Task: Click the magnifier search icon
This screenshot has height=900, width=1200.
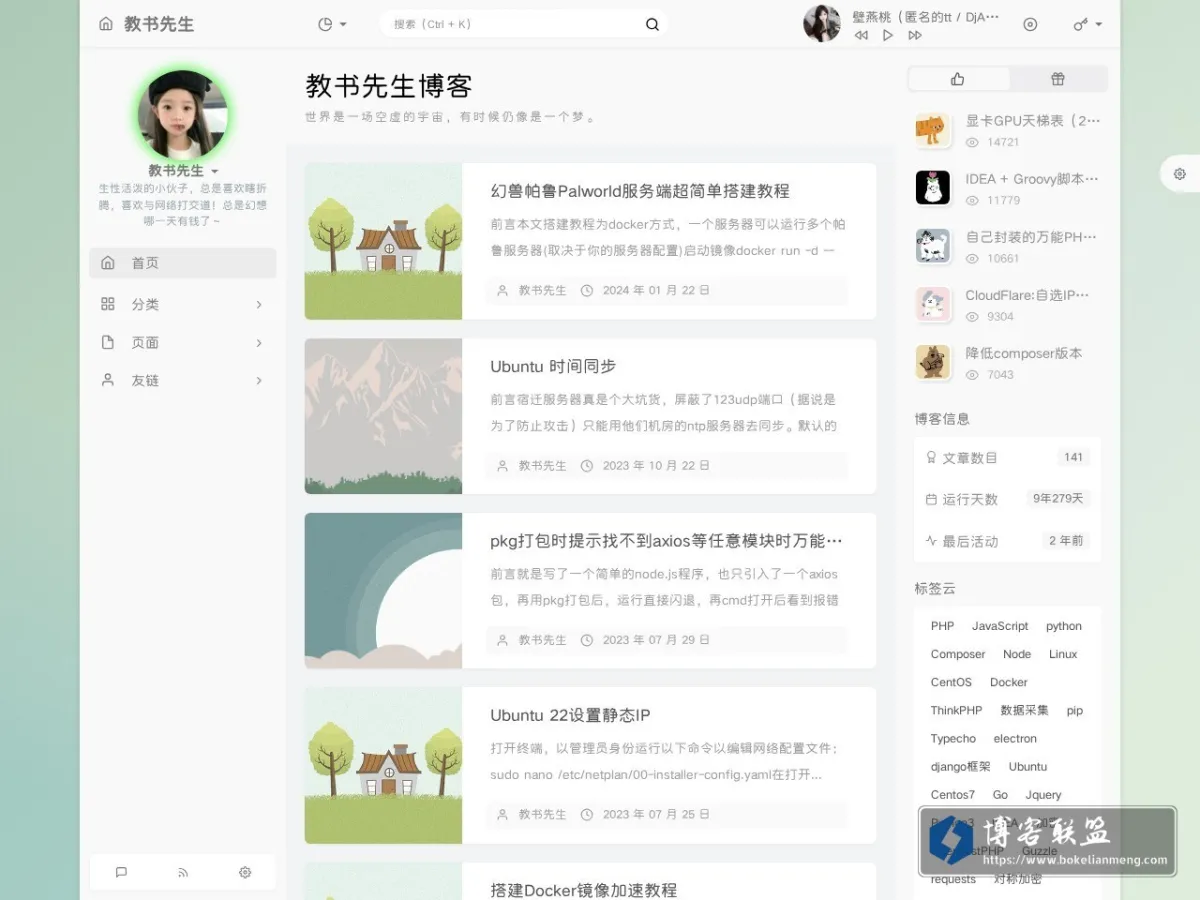Action: [652, 24]
